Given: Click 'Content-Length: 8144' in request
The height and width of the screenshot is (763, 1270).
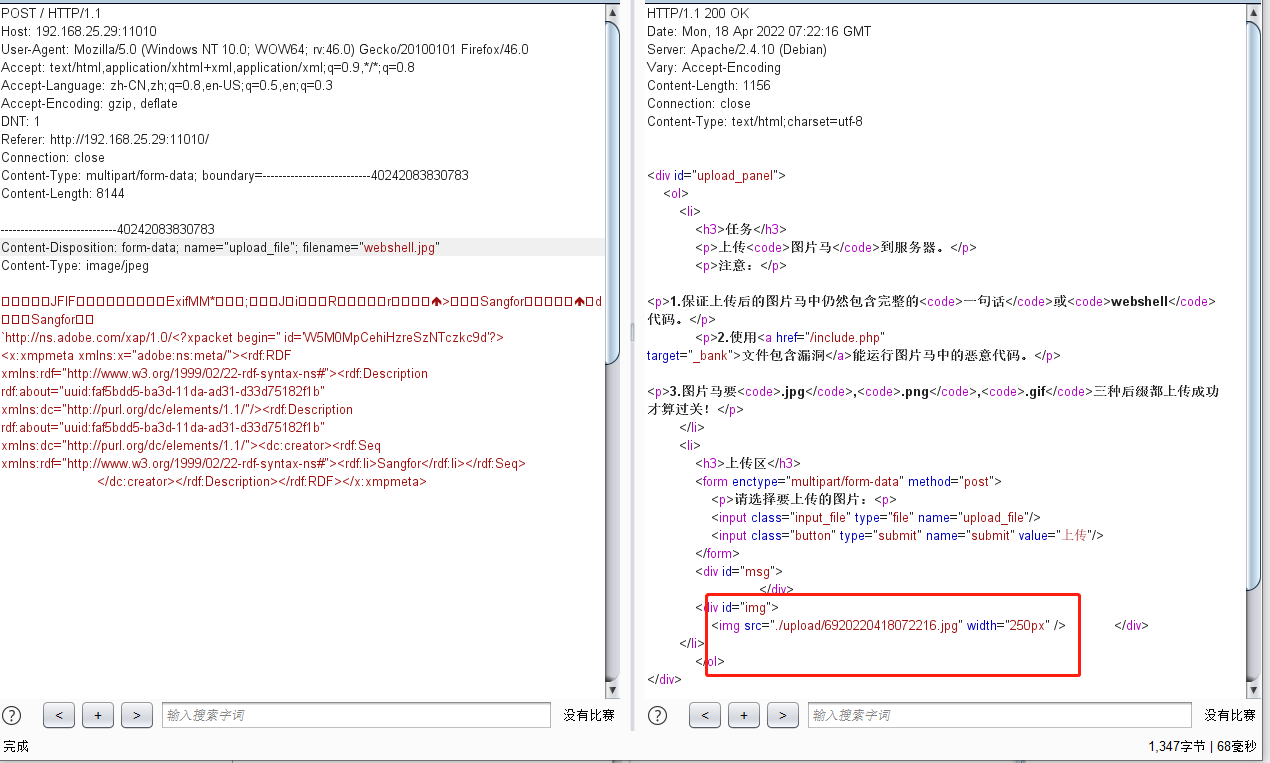Looking at the screenshot, I should 63,193.
